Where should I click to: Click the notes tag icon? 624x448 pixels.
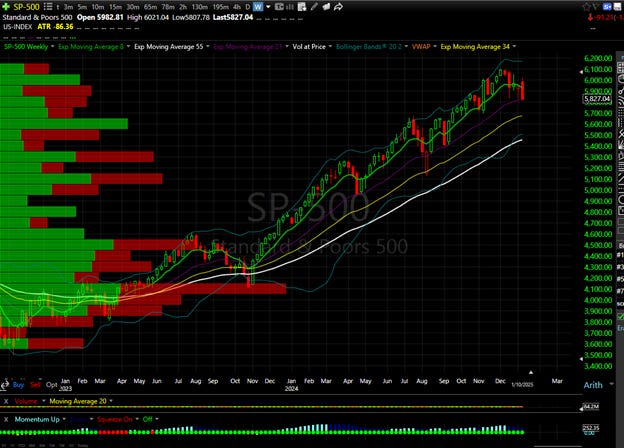click(x=326, y=7)
